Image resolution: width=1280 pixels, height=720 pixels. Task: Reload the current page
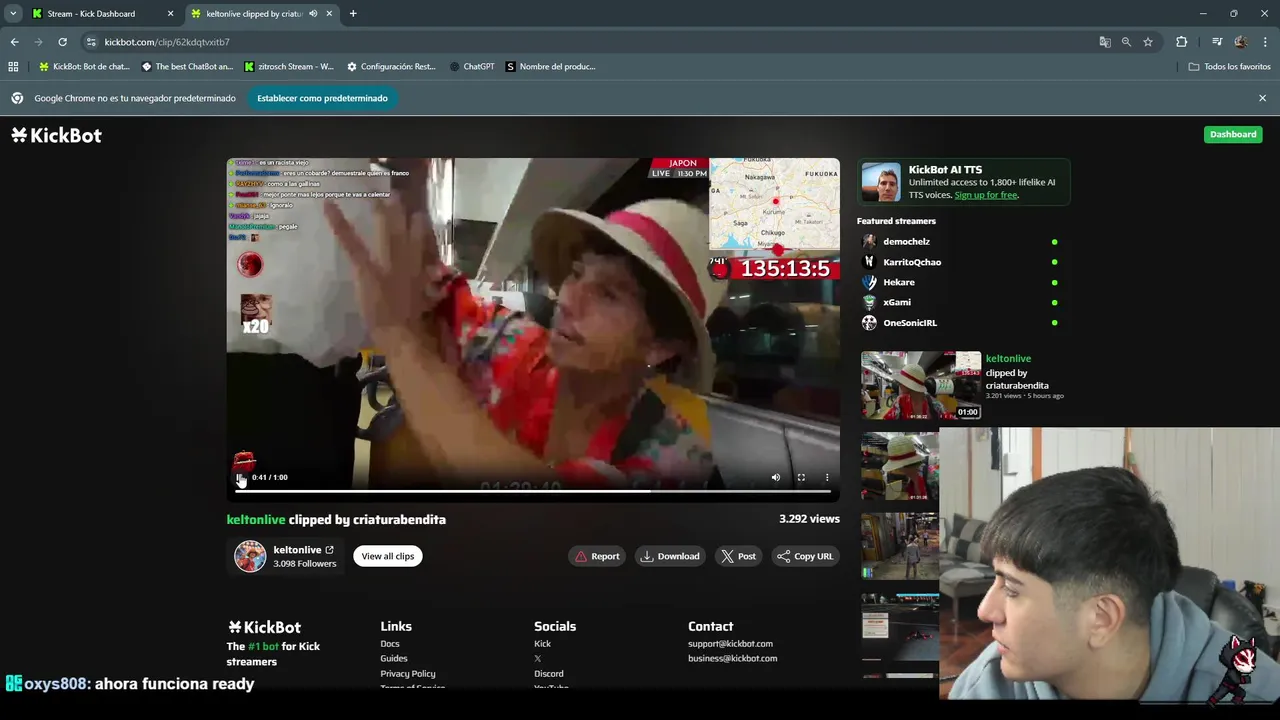point(62,42)
